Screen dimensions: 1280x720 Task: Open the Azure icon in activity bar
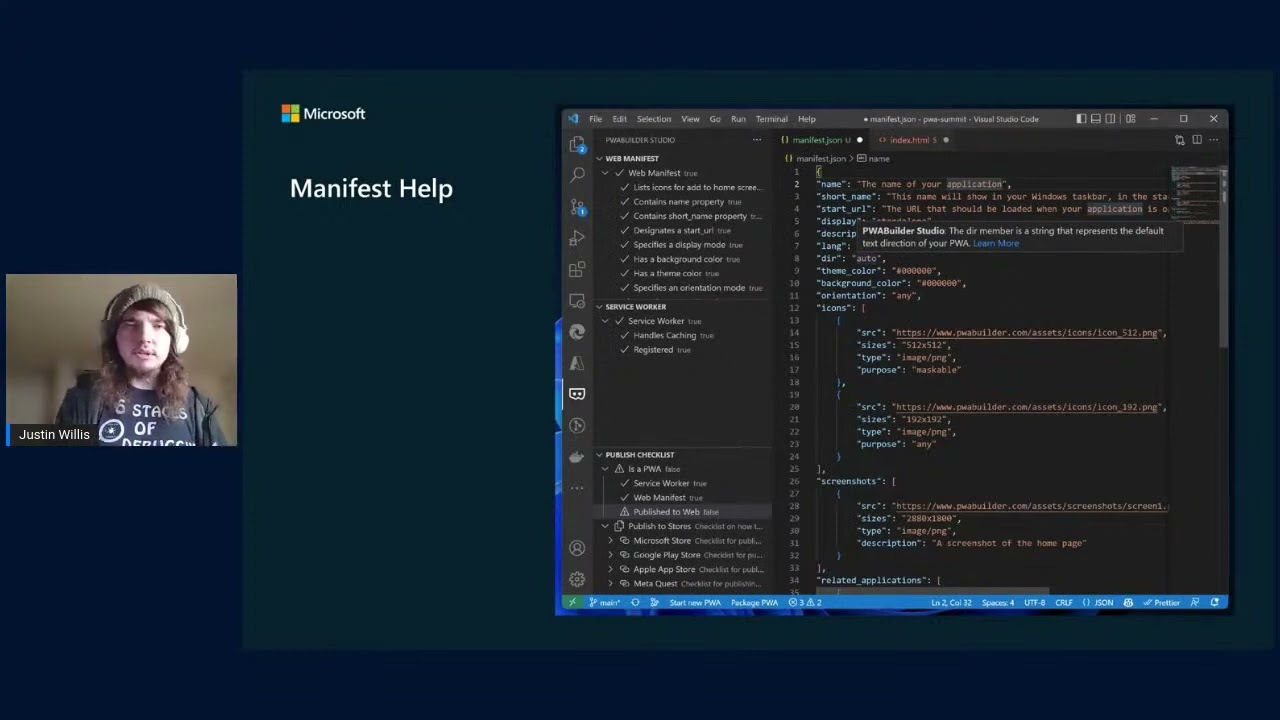[x=577, y=363]
